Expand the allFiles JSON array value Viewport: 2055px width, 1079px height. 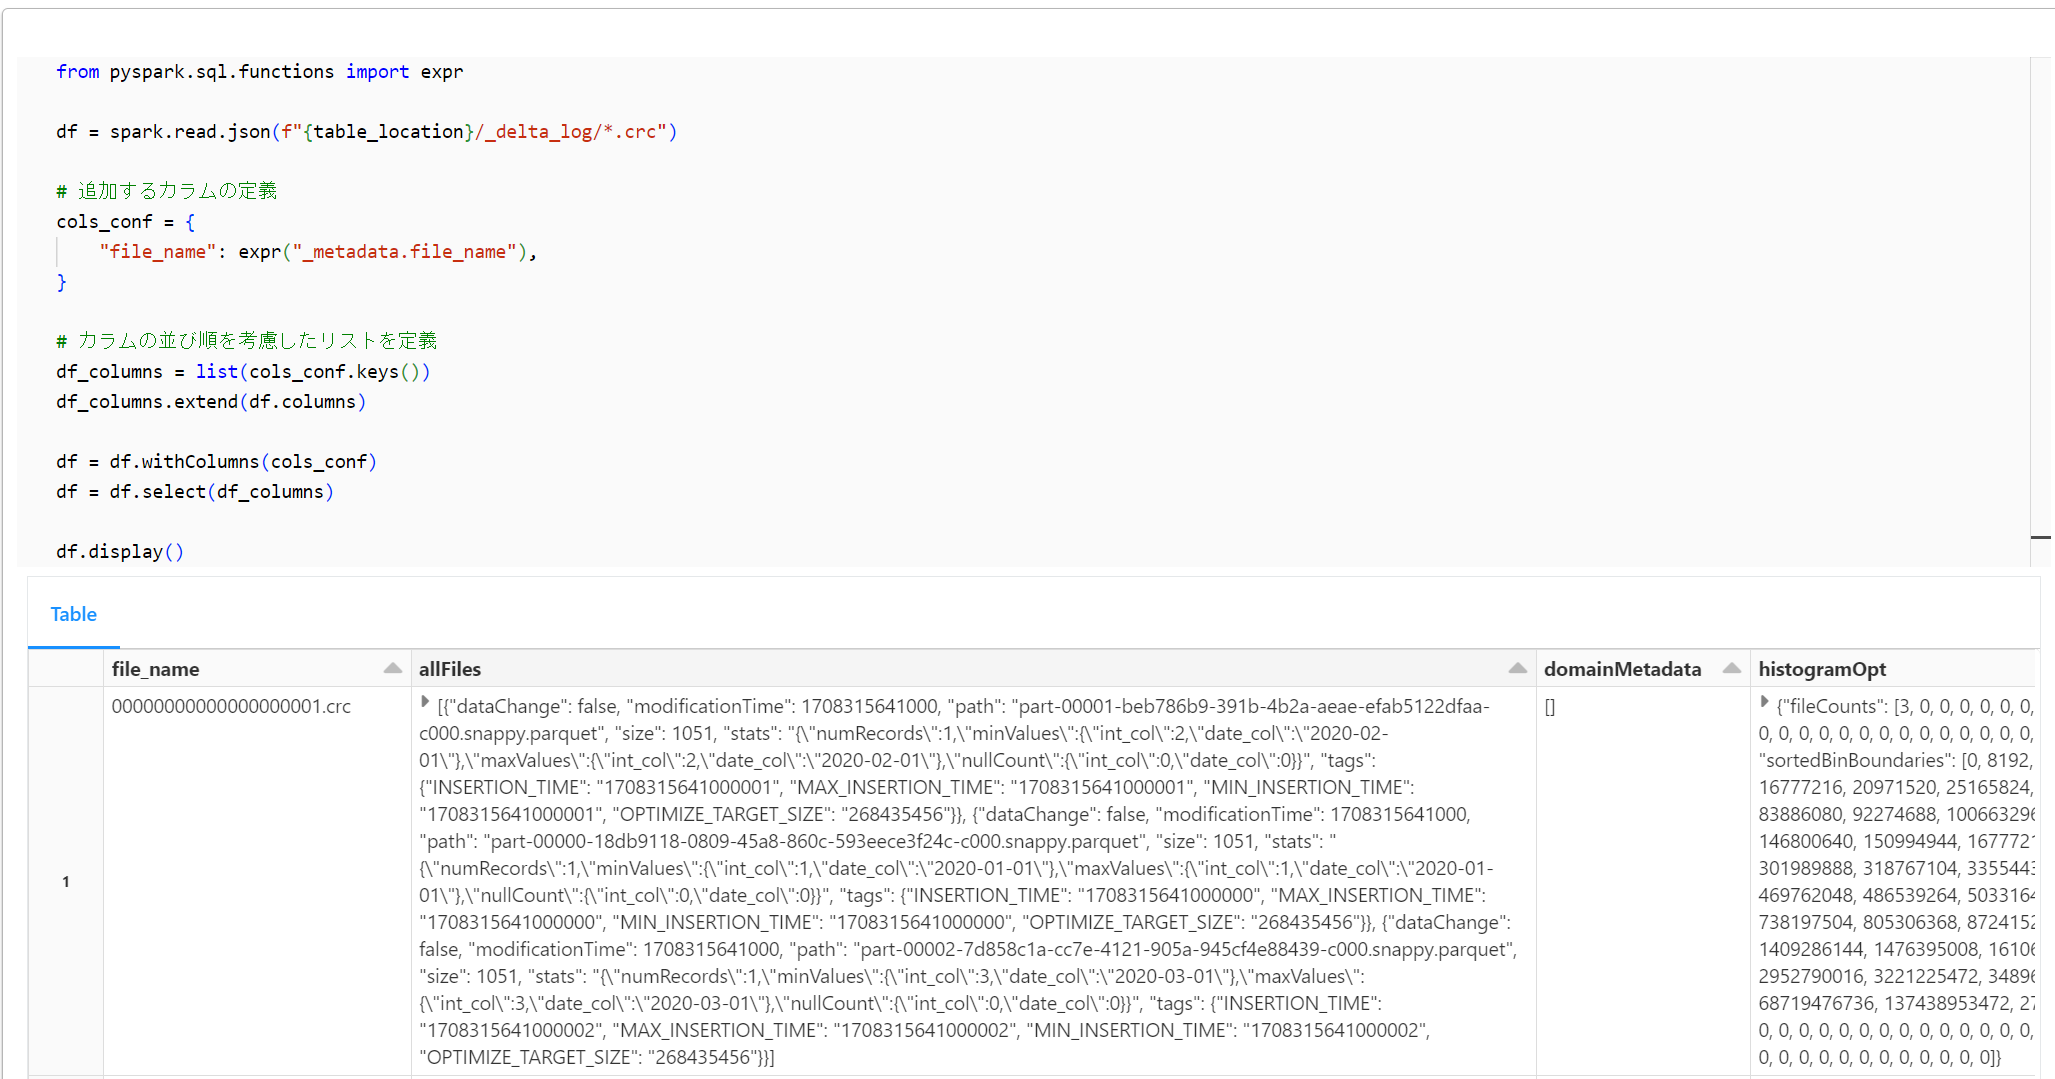coord(425,703)
